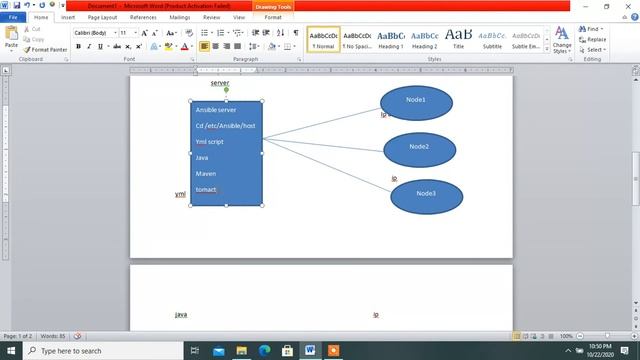Toggle Show/Hide paragraph marks
Viewport: 640px width, 360px height.
(x=296, y=33)
